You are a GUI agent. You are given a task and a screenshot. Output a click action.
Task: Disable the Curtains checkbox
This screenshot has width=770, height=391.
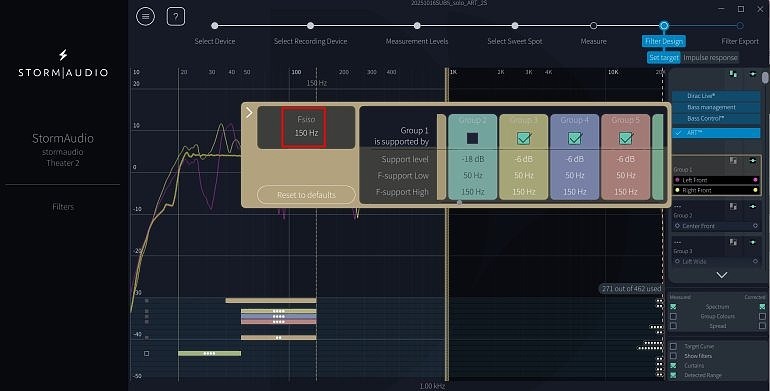(x=673, y=365)
